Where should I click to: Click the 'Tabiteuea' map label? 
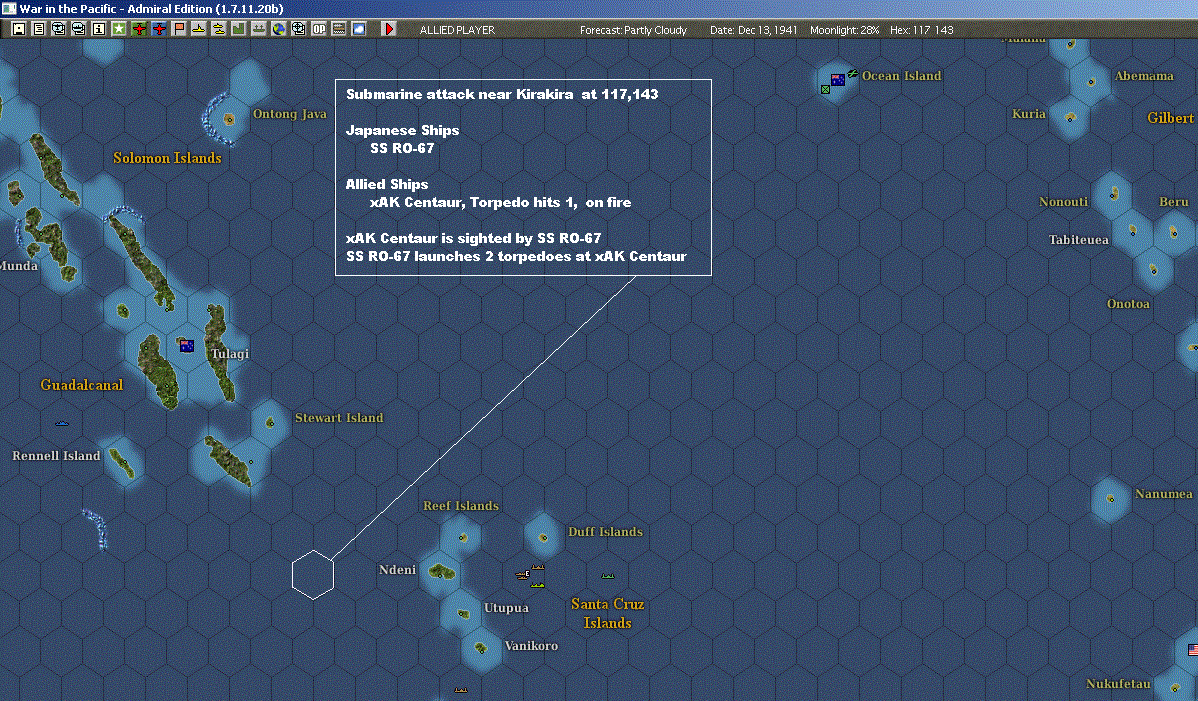click(1078, 240)
